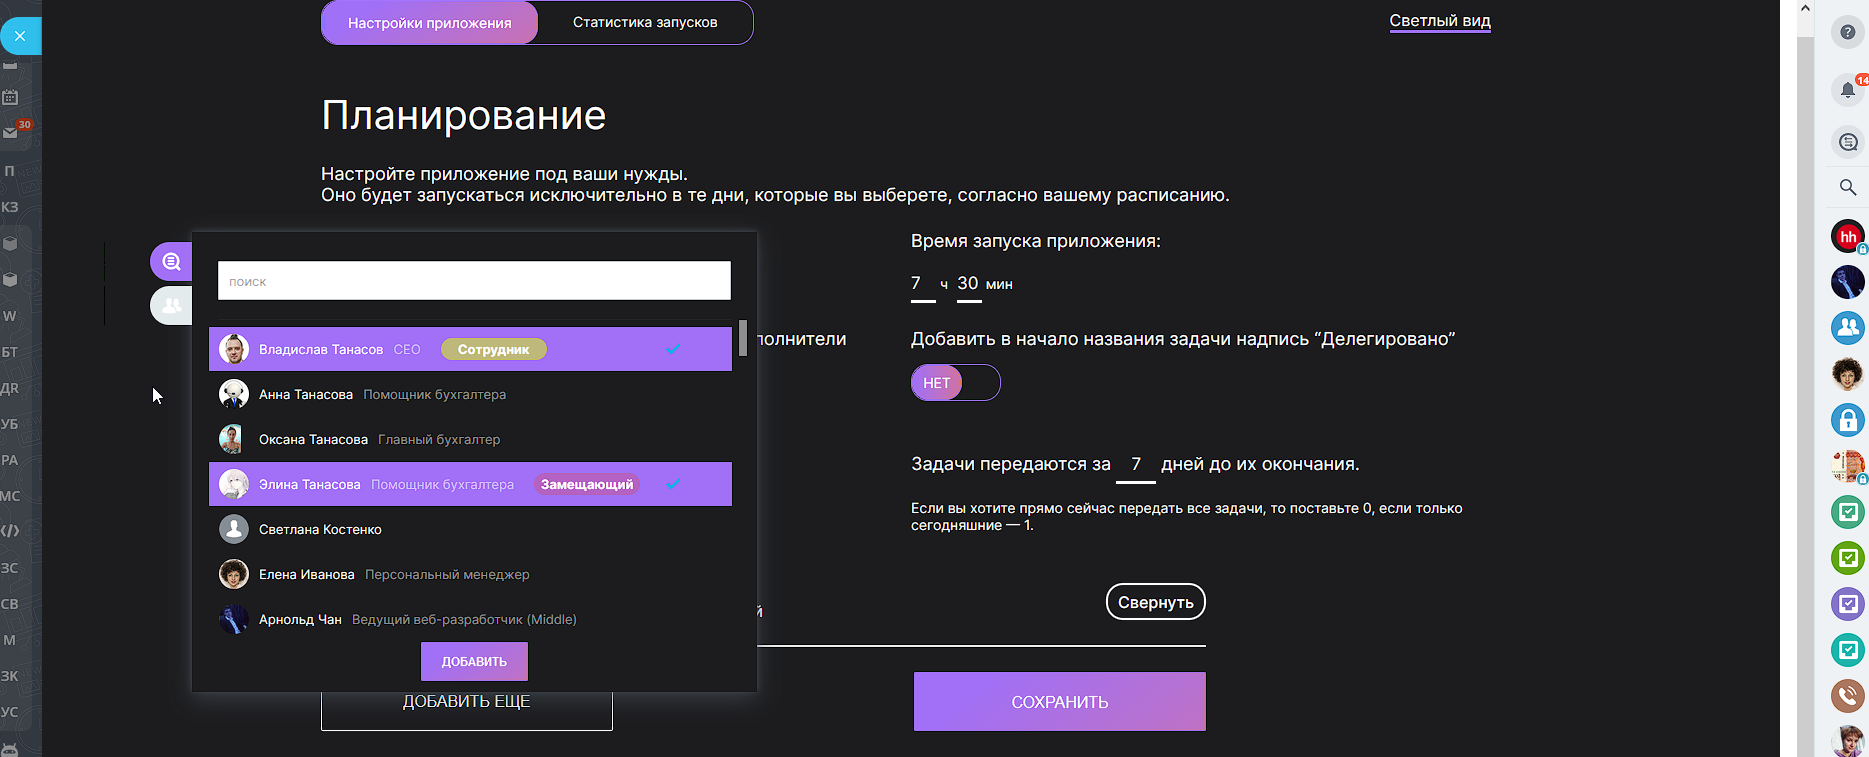Click the days field showing 7
Screen dimensions: 1869x757
[x=1136, y=465]
